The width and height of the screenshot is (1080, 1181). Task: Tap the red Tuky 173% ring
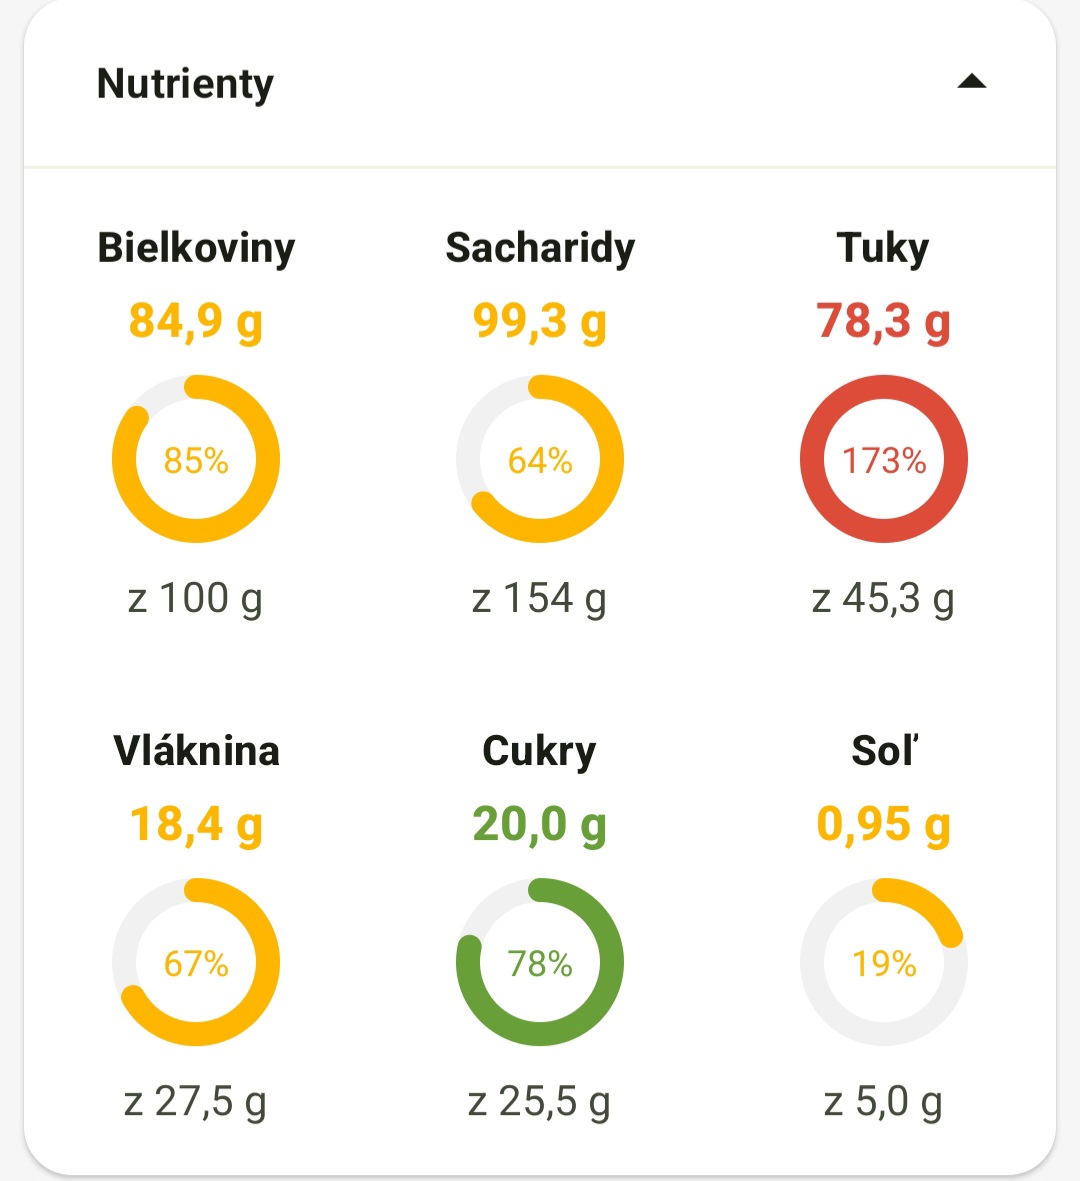884,460
